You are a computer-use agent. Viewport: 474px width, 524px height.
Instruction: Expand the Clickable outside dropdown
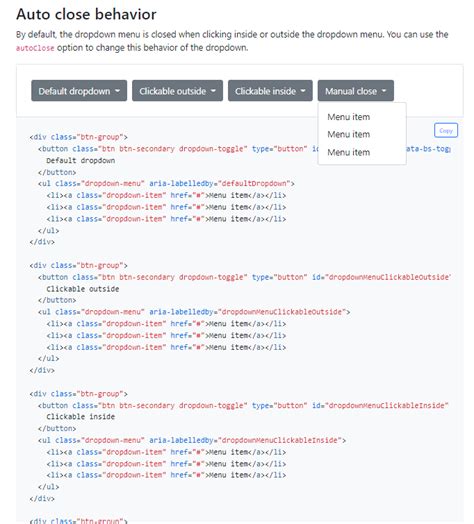coord(177,91)
